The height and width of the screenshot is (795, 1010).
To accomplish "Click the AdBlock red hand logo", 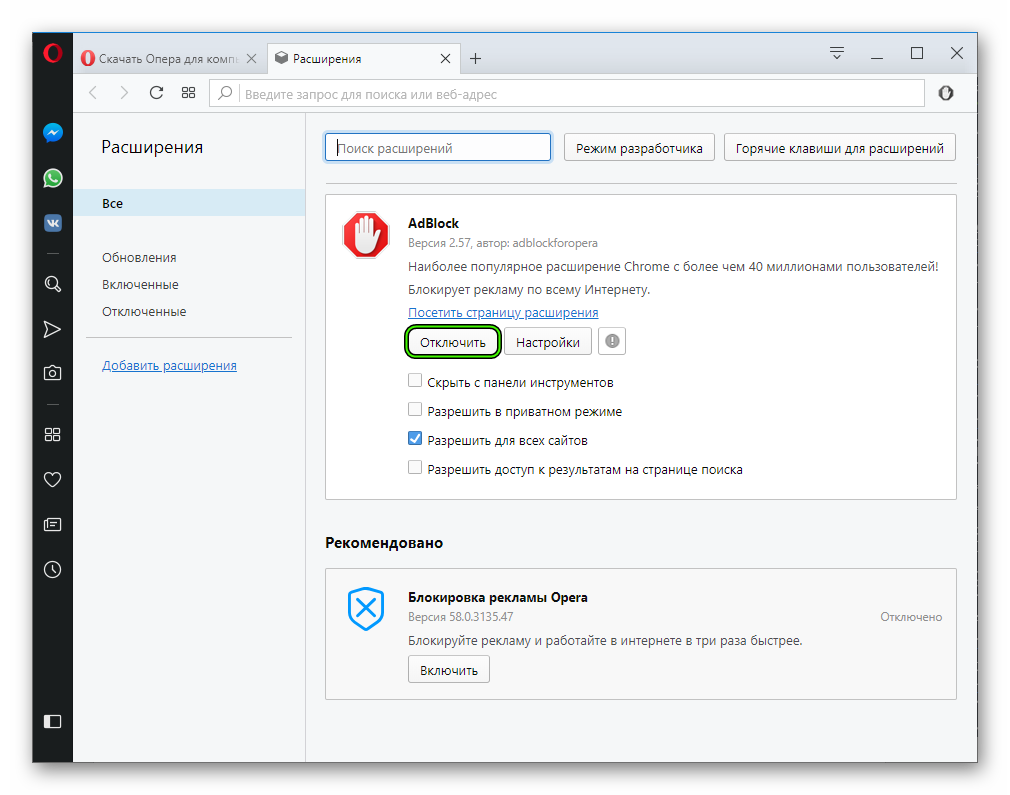I will [x=366, y=235].
